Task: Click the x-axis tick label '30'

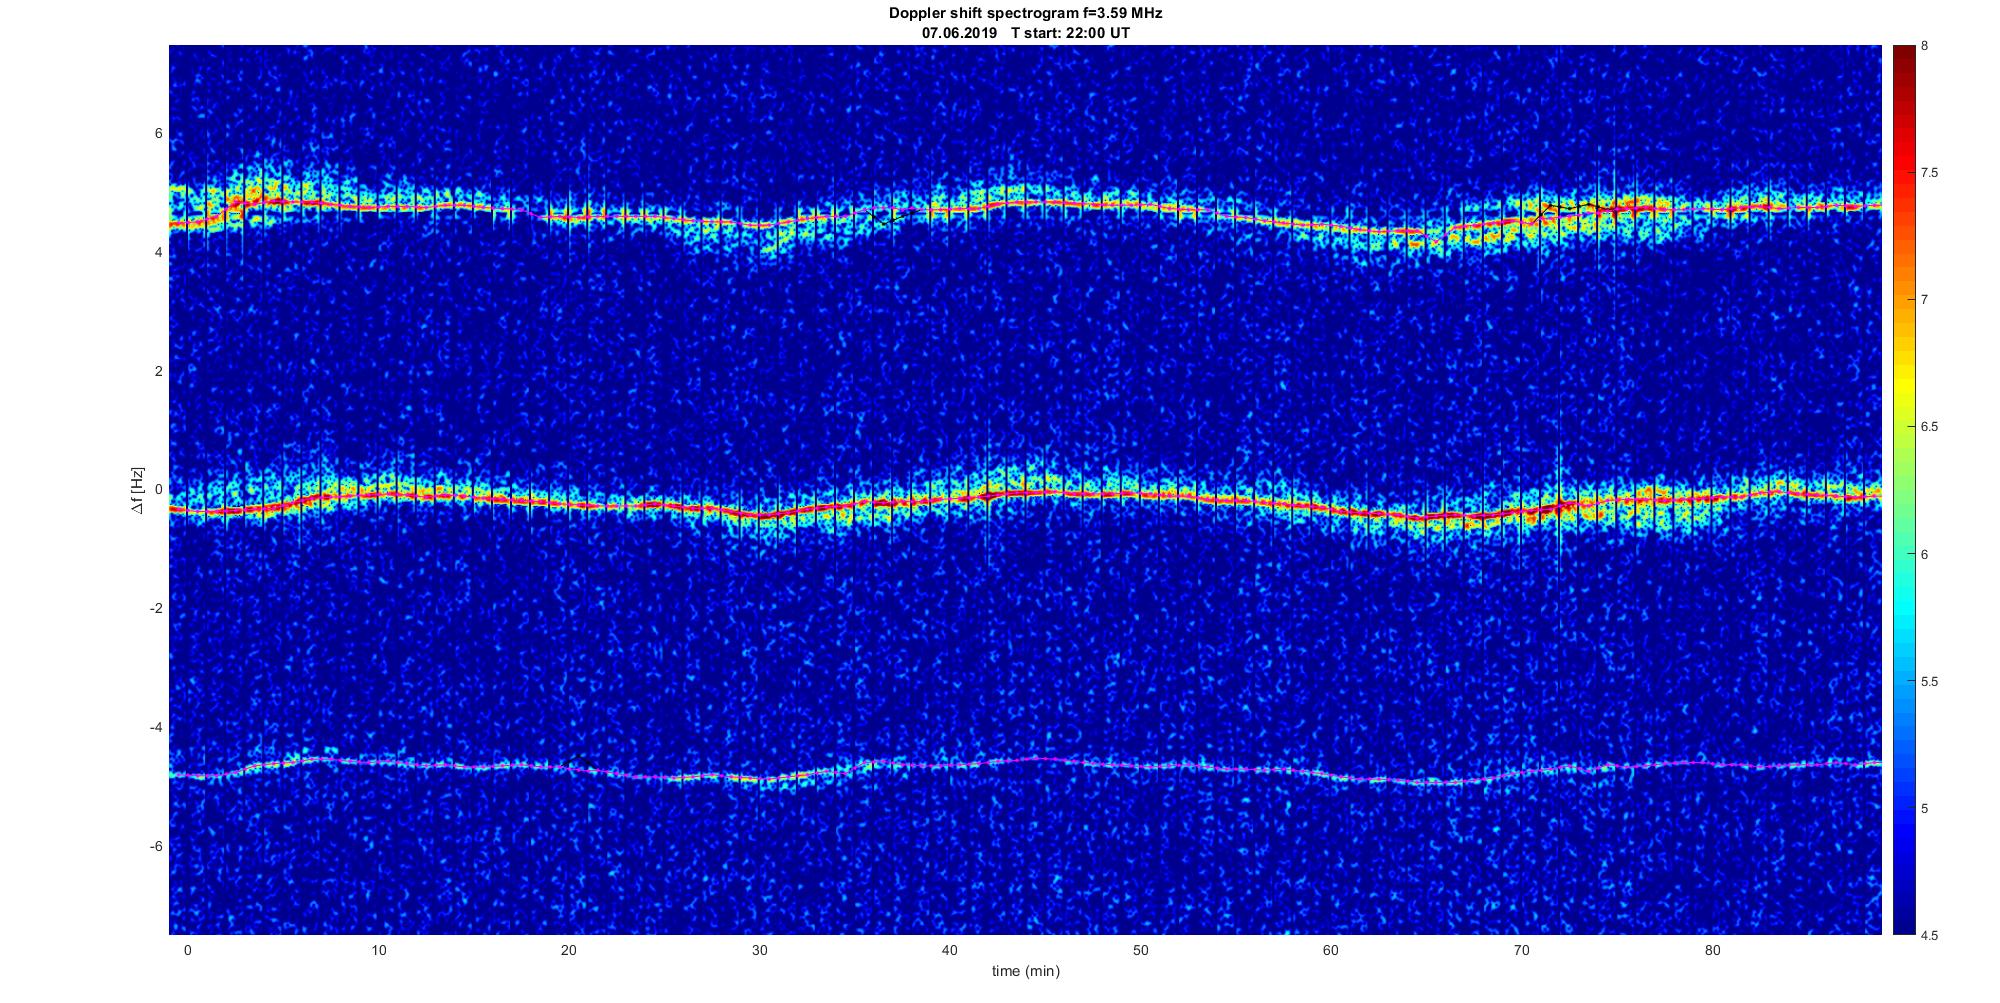Action: 760,950
